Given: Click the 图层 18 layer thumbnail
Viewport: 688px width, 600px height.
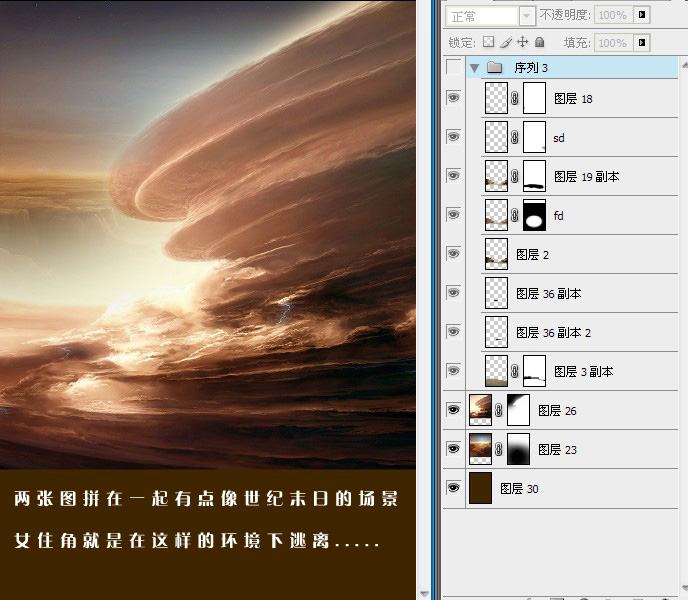Looking at the screenshot, I should point(496,98).
